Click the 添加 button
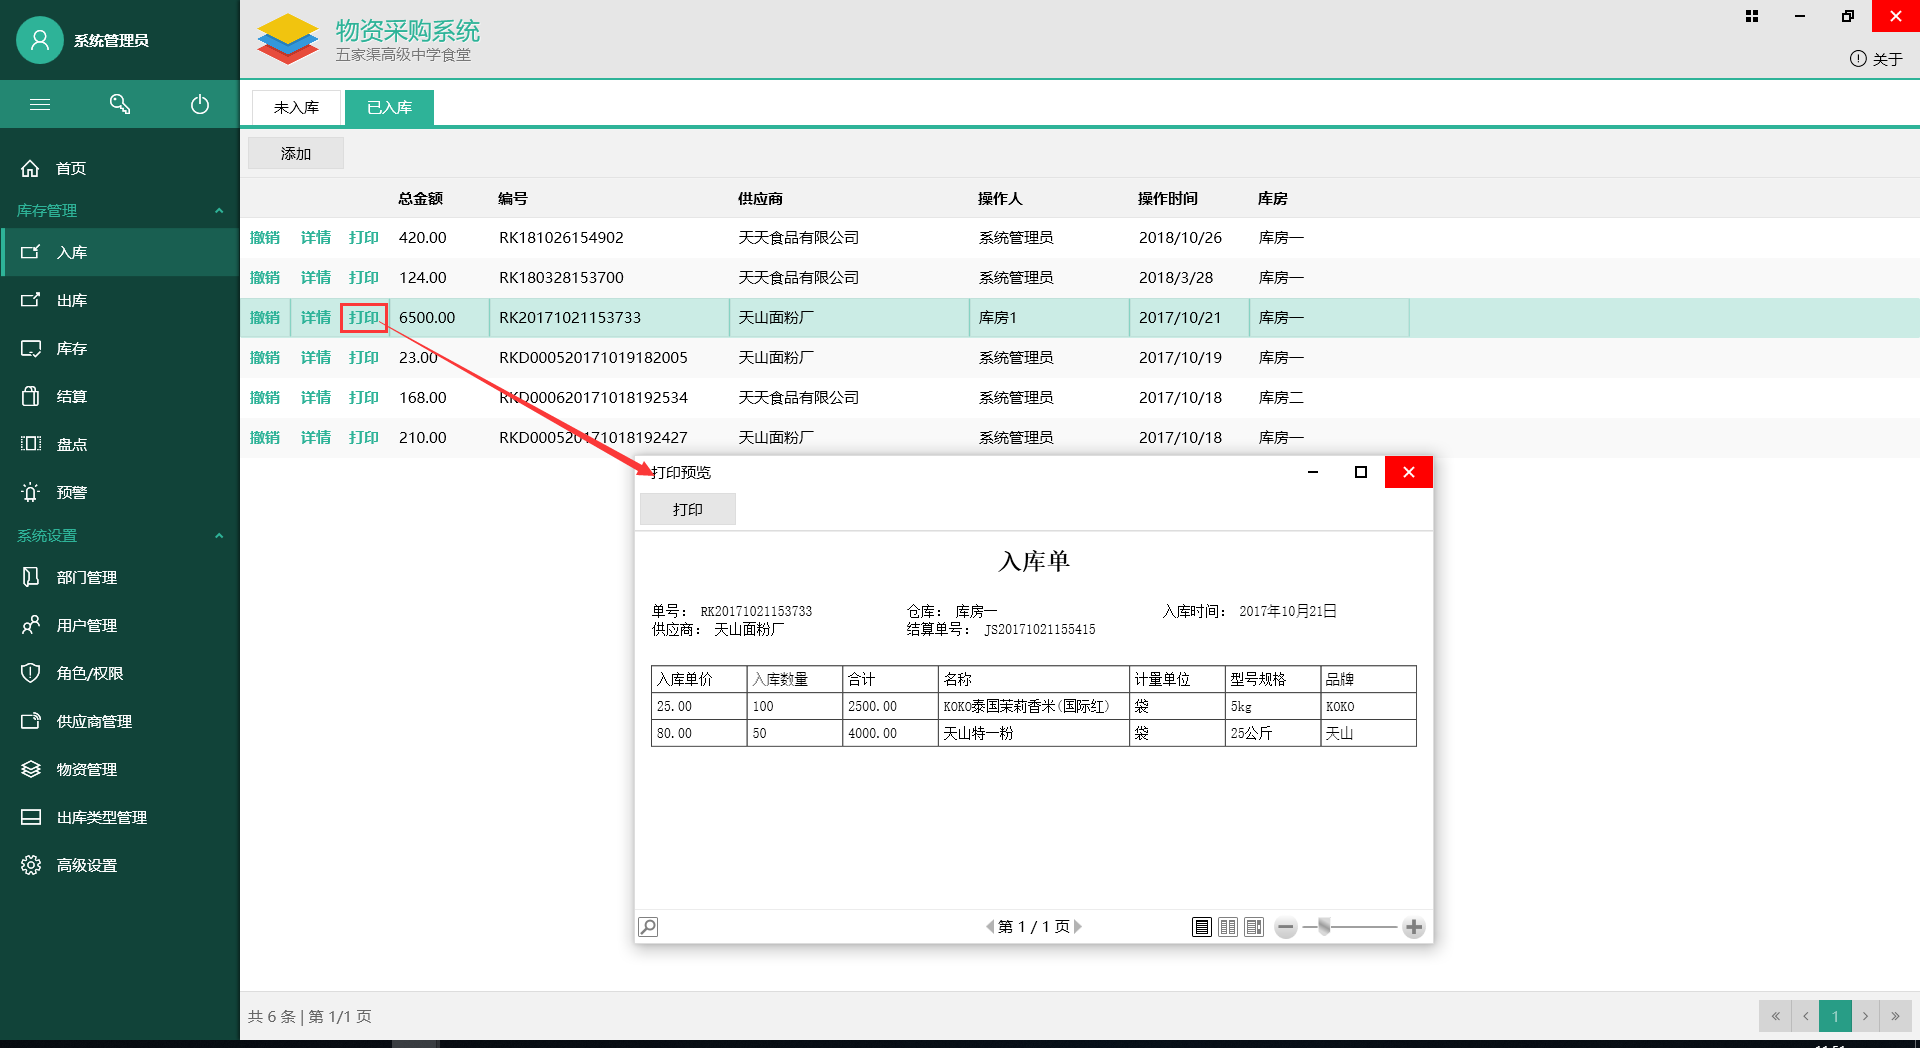The image size is (1920, 1048). click(x=296, y=154)
